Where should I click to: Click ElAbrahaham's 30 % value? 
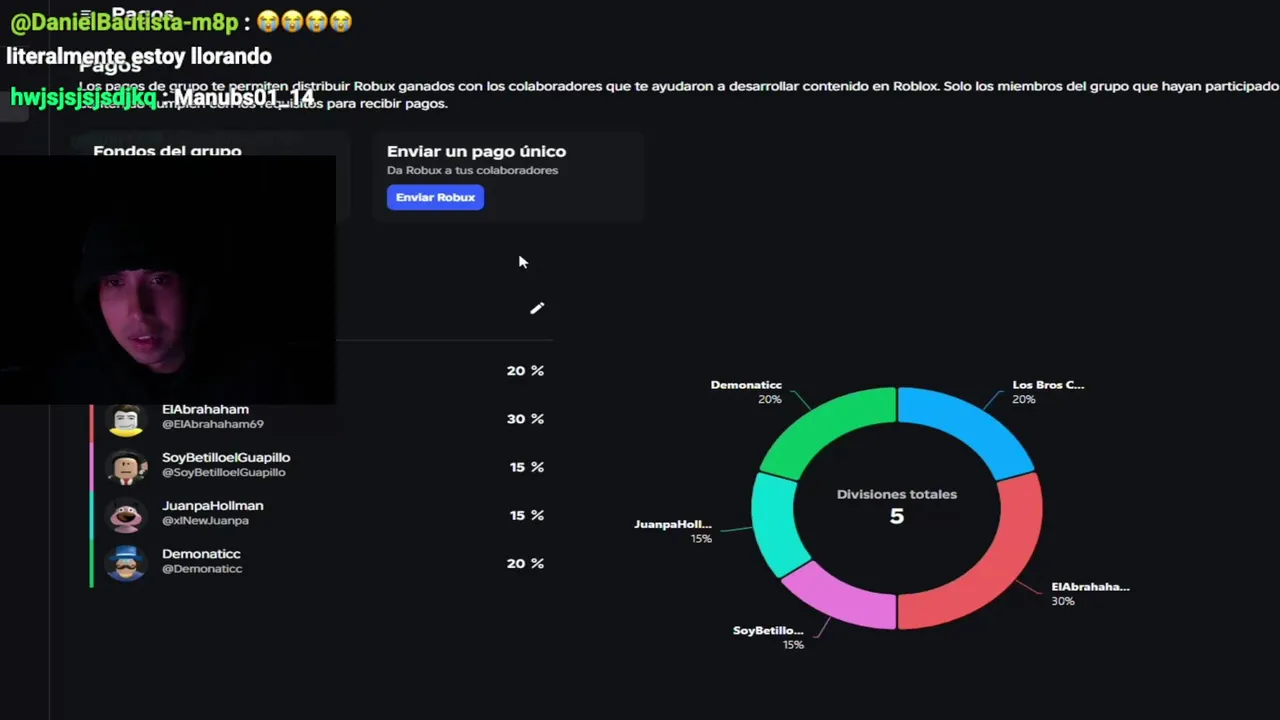[525, 419]
